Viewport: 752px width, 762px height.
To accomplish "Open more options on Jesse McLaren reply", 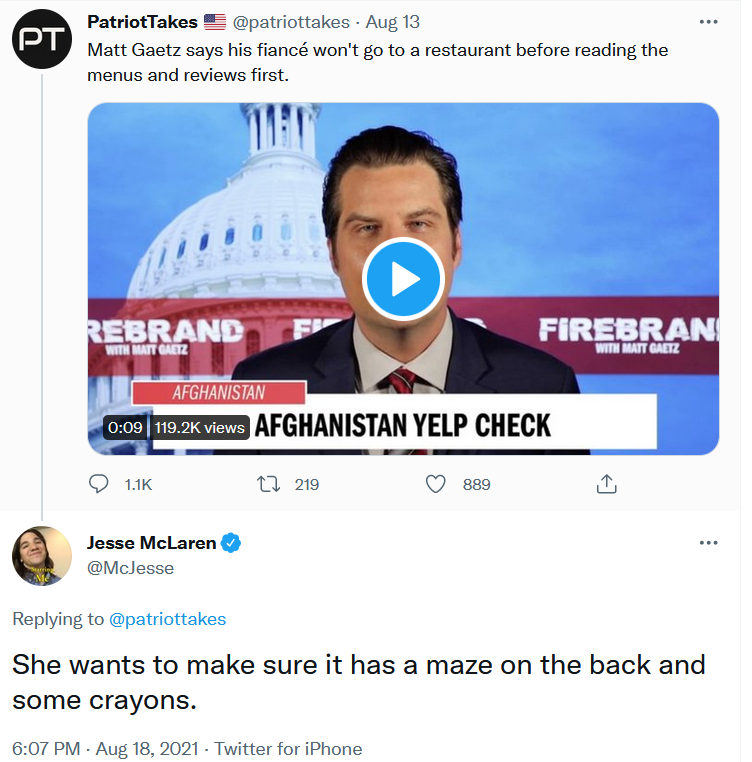I will pos(708,543).
